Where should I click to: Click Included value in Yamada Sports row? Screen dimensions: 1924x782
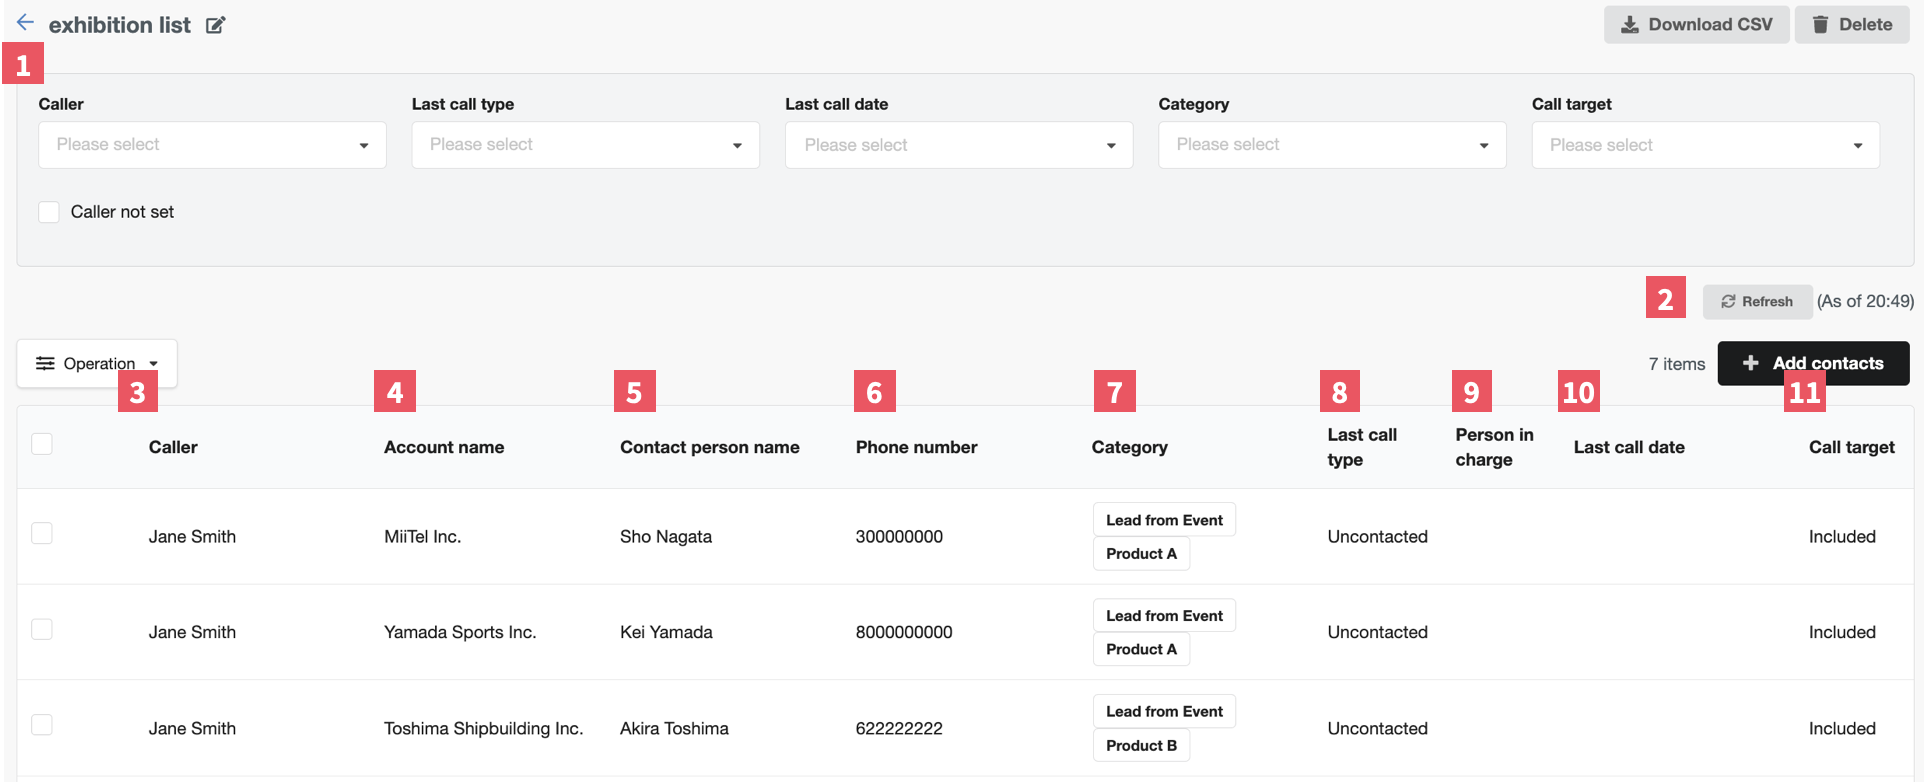point(1842,632)
